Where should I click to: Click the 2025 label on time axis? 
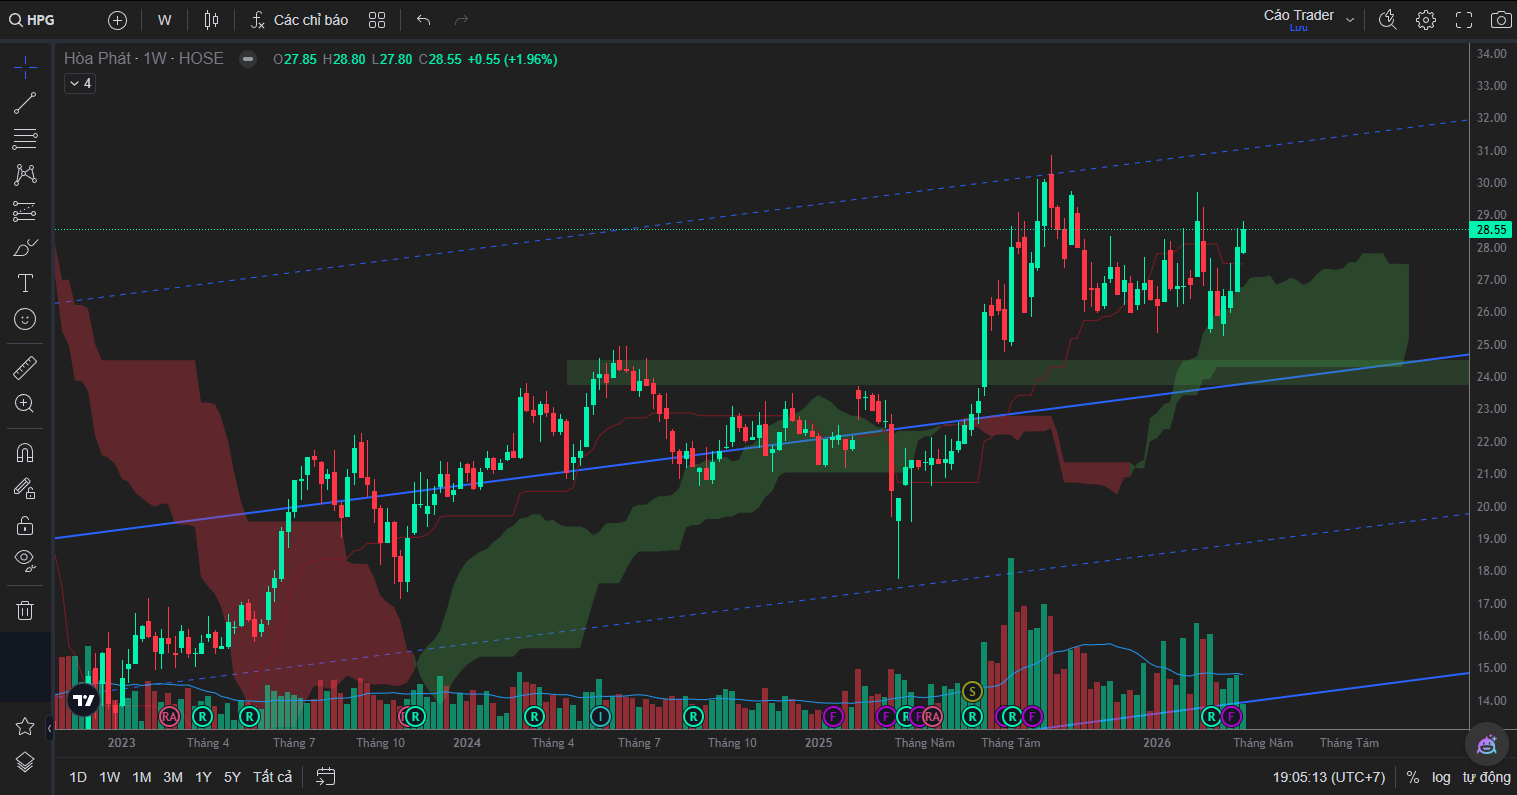coord(818,743)
